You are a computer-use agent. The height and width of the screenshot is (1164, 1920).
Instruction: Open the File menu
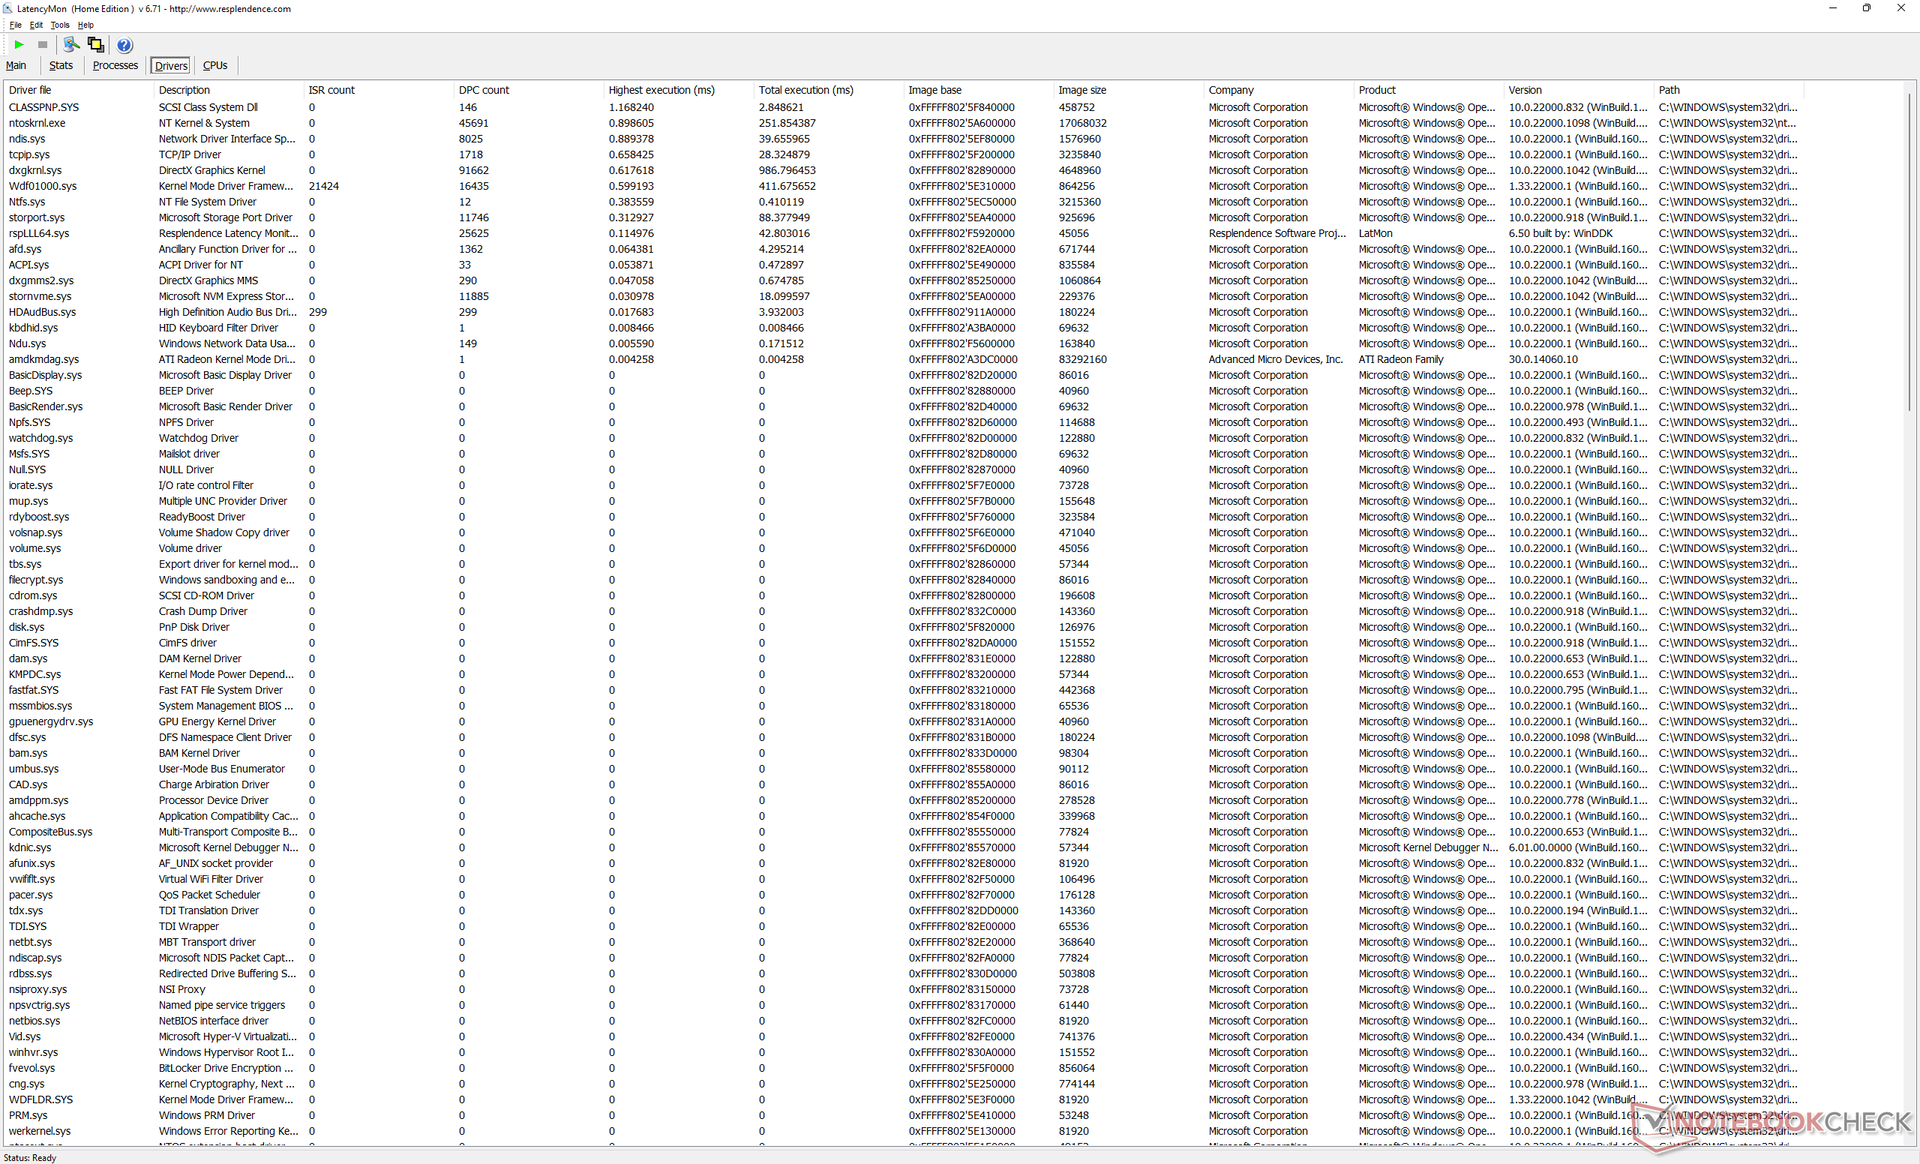[15, 25]
